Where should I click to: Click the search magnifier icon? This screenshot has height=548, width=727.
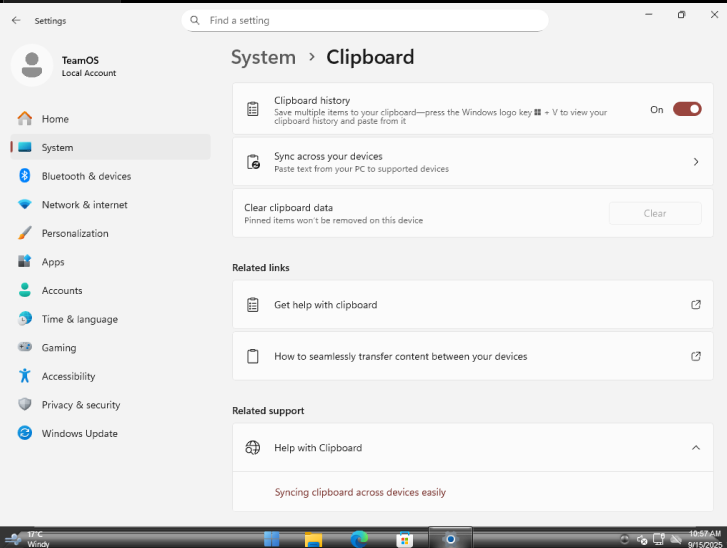pos(195,20)
